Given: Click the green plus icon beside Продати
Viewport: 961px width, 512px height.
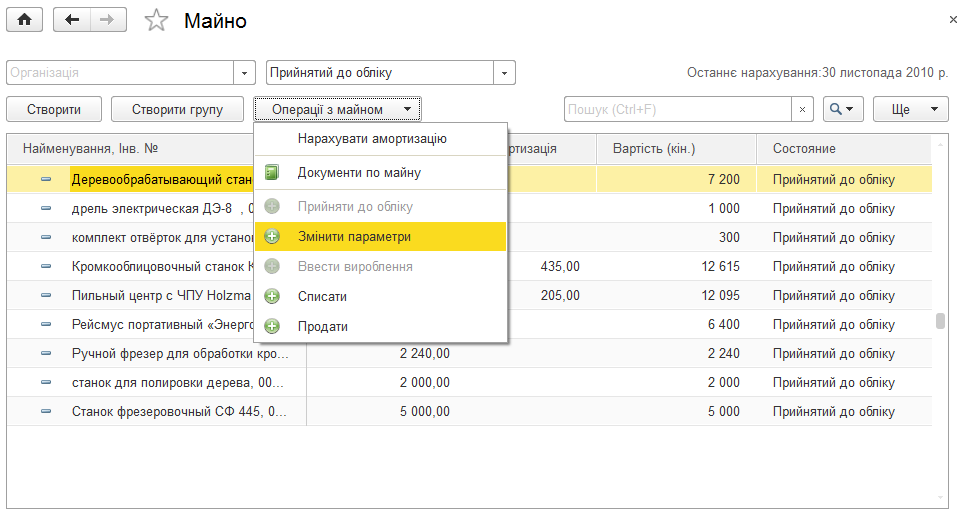Looking at the screenshot, I should coord(272,326).
